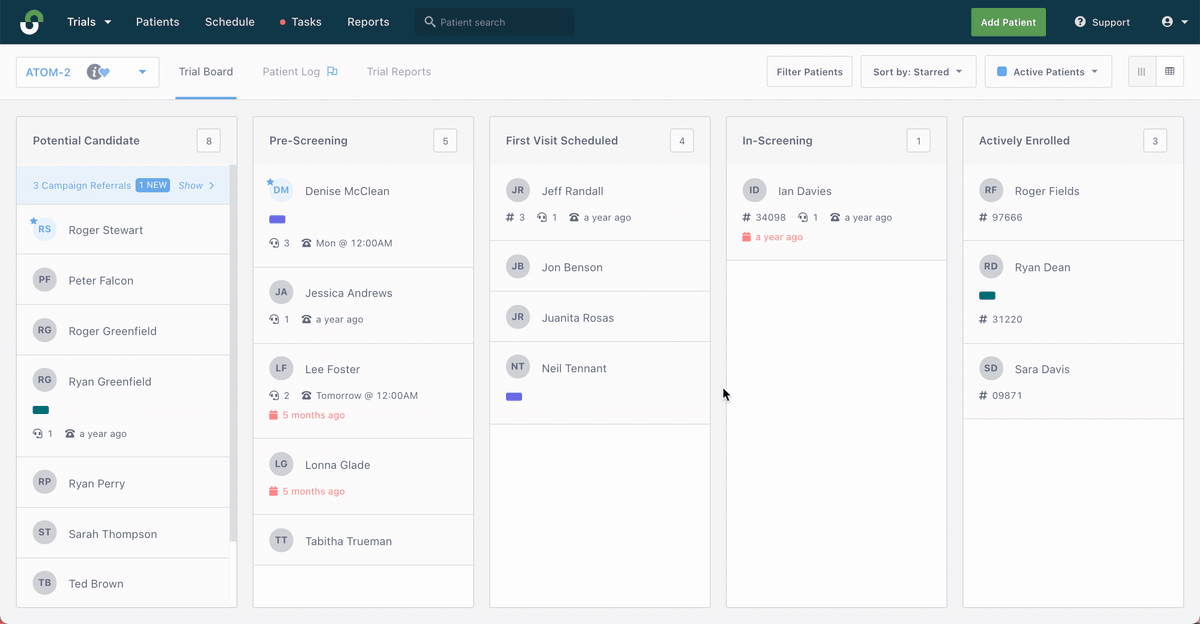Open the Sort by: Starred dropdown

(x=918, y=72)
